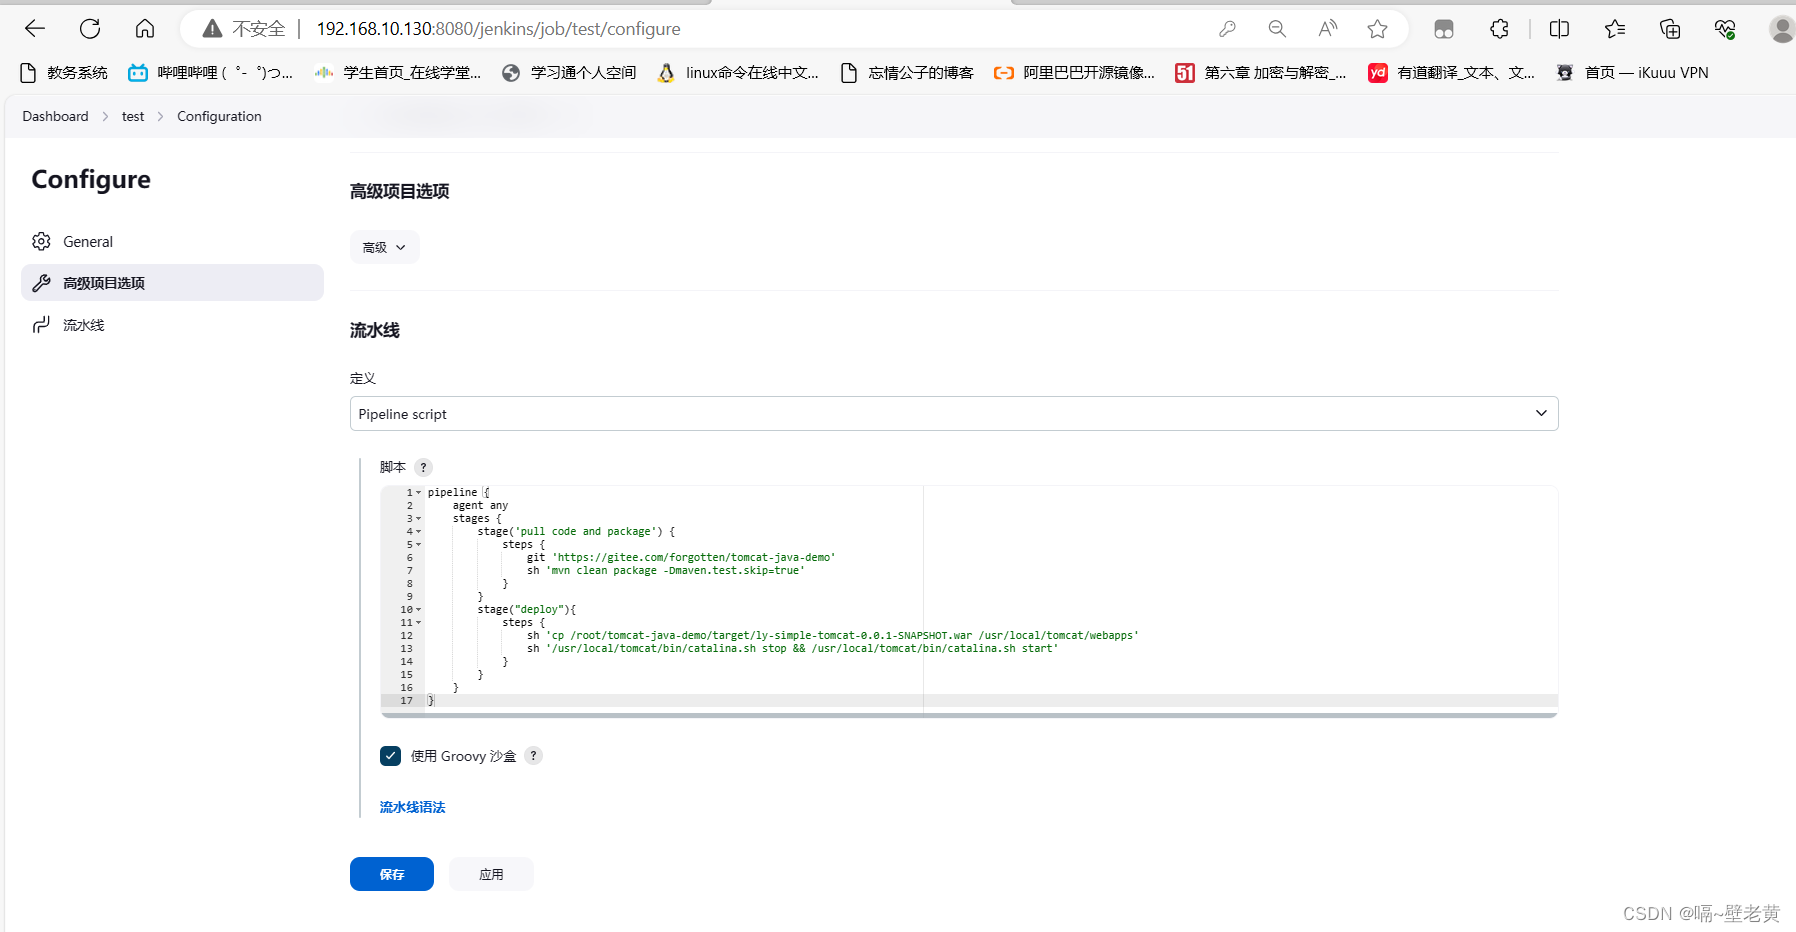Open the saved password key icon
Image resolution: width=1796 pixels, height=932 pixels.
(1227, 29)
